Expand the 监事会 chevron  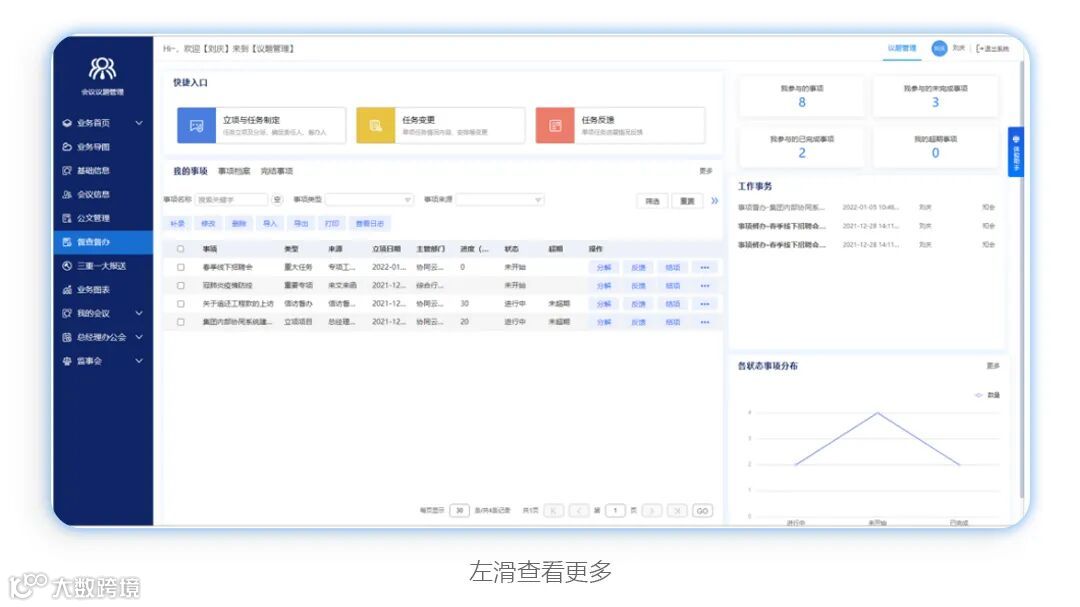pos(139,361)
